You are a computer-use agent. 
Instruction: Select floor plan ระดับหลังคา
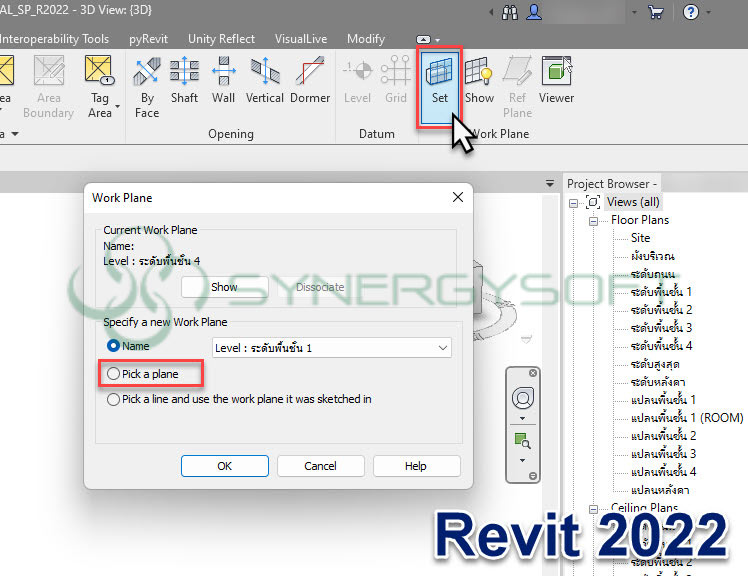point(658,382)
